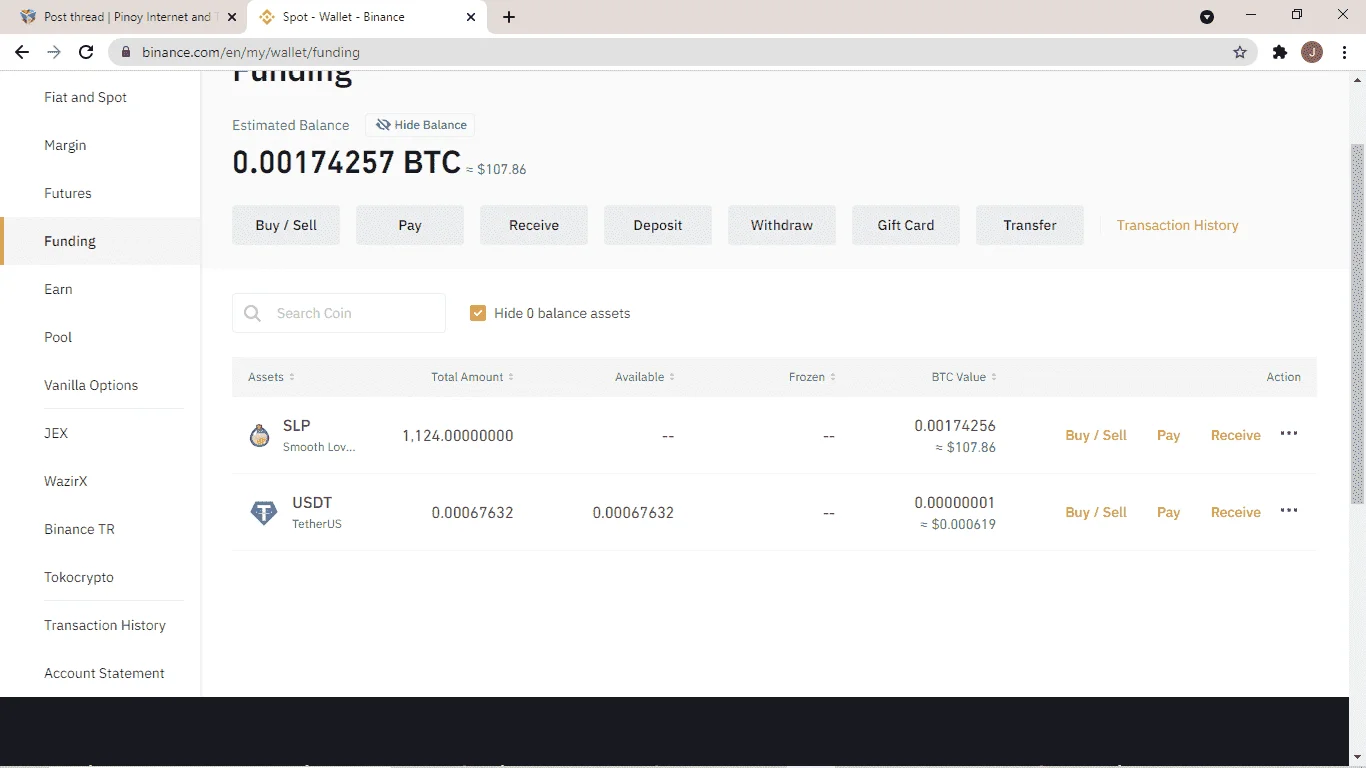1366x768 pixels.
Task: Open Fiat and Spot wallet
Action: click(x=86, y=97)
